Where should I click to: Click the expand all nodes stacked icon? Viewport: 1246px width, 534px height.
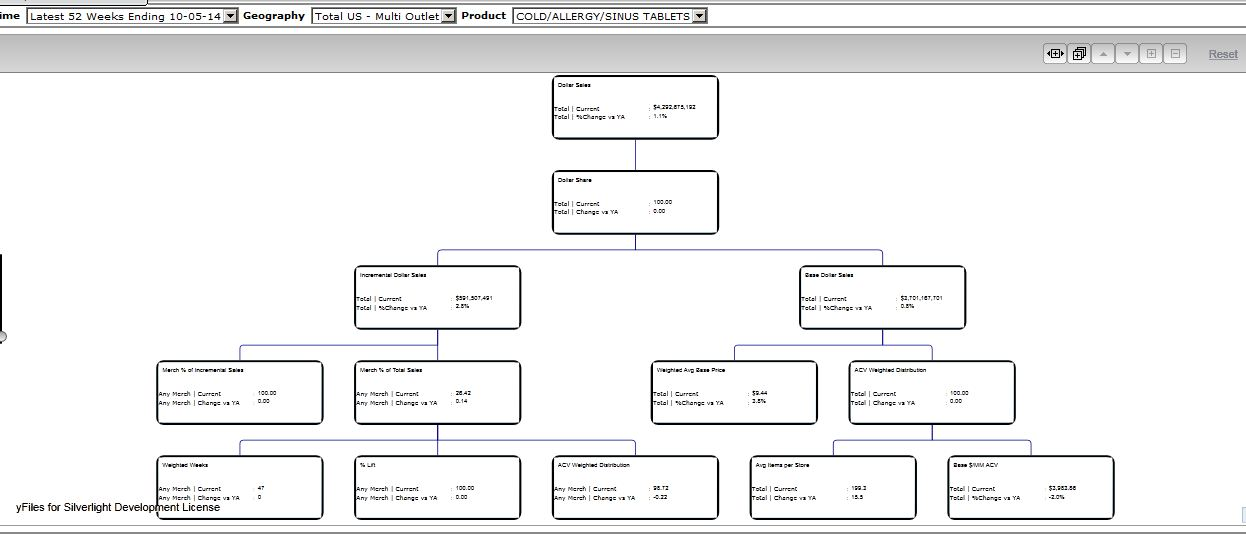(x=1079, y=54)
